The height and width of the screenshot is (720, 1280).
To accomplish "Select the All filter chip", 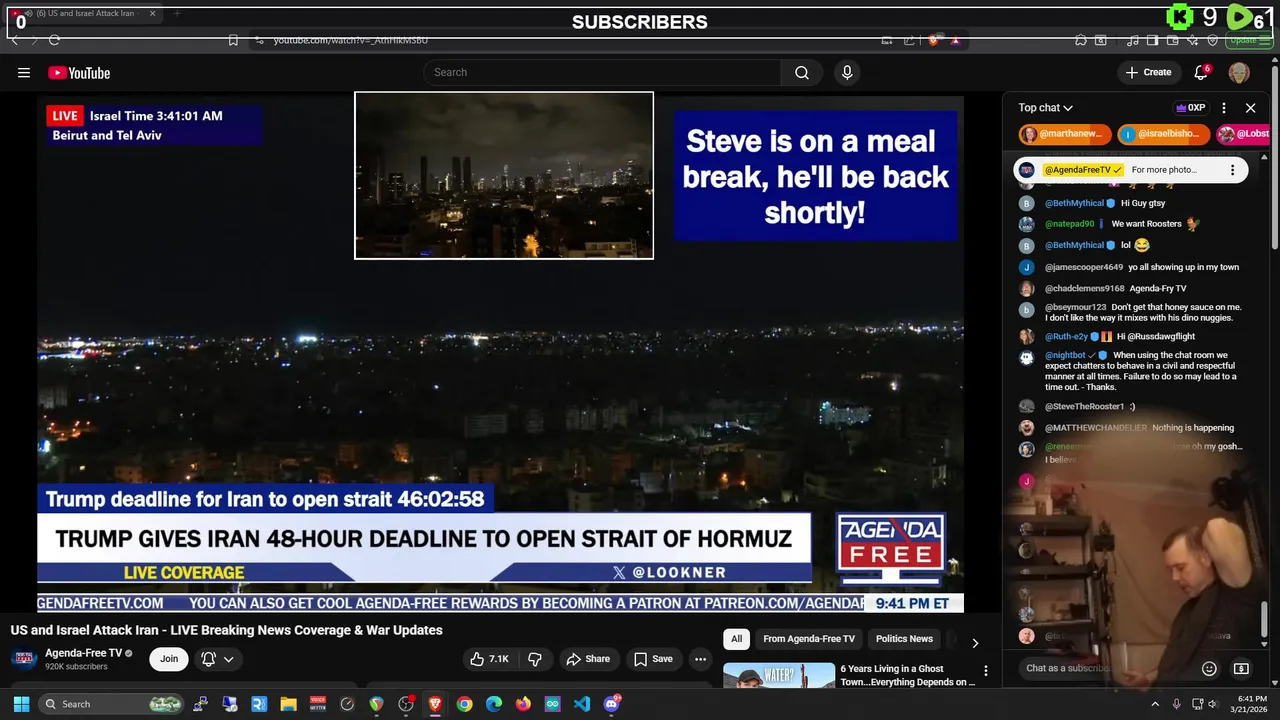I will coord(736,639).
